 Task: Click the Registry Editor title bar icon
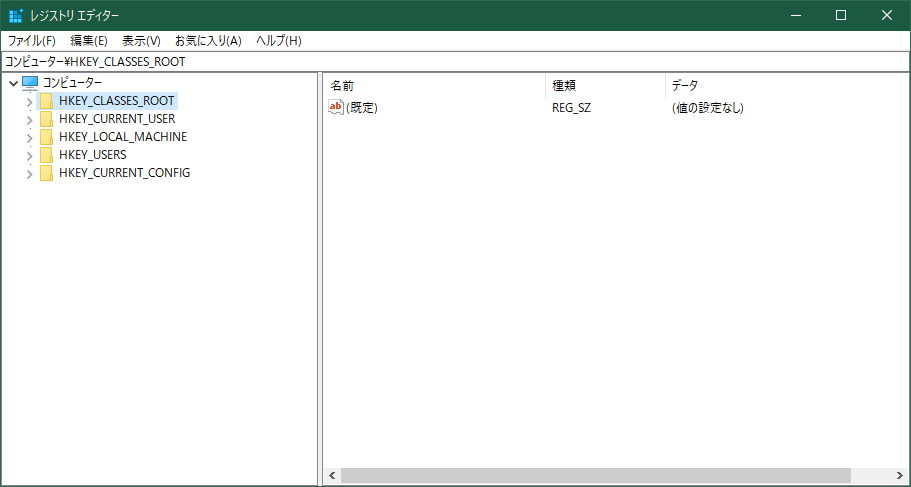15,15
